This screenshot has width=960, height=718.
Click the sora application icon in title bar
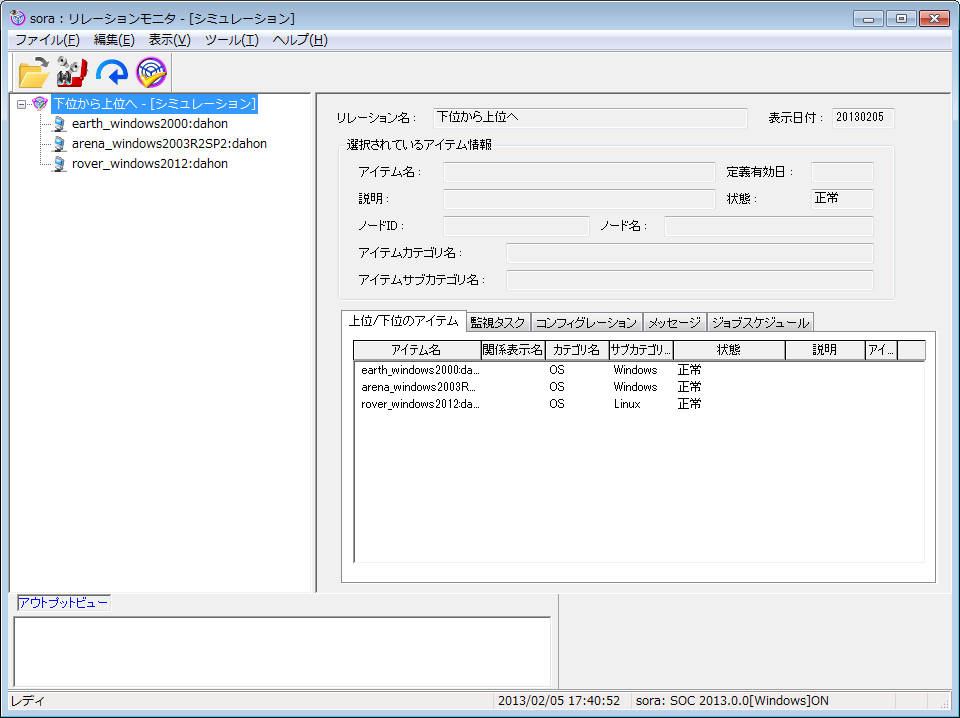pyautogui.click(x=18, y=18)
